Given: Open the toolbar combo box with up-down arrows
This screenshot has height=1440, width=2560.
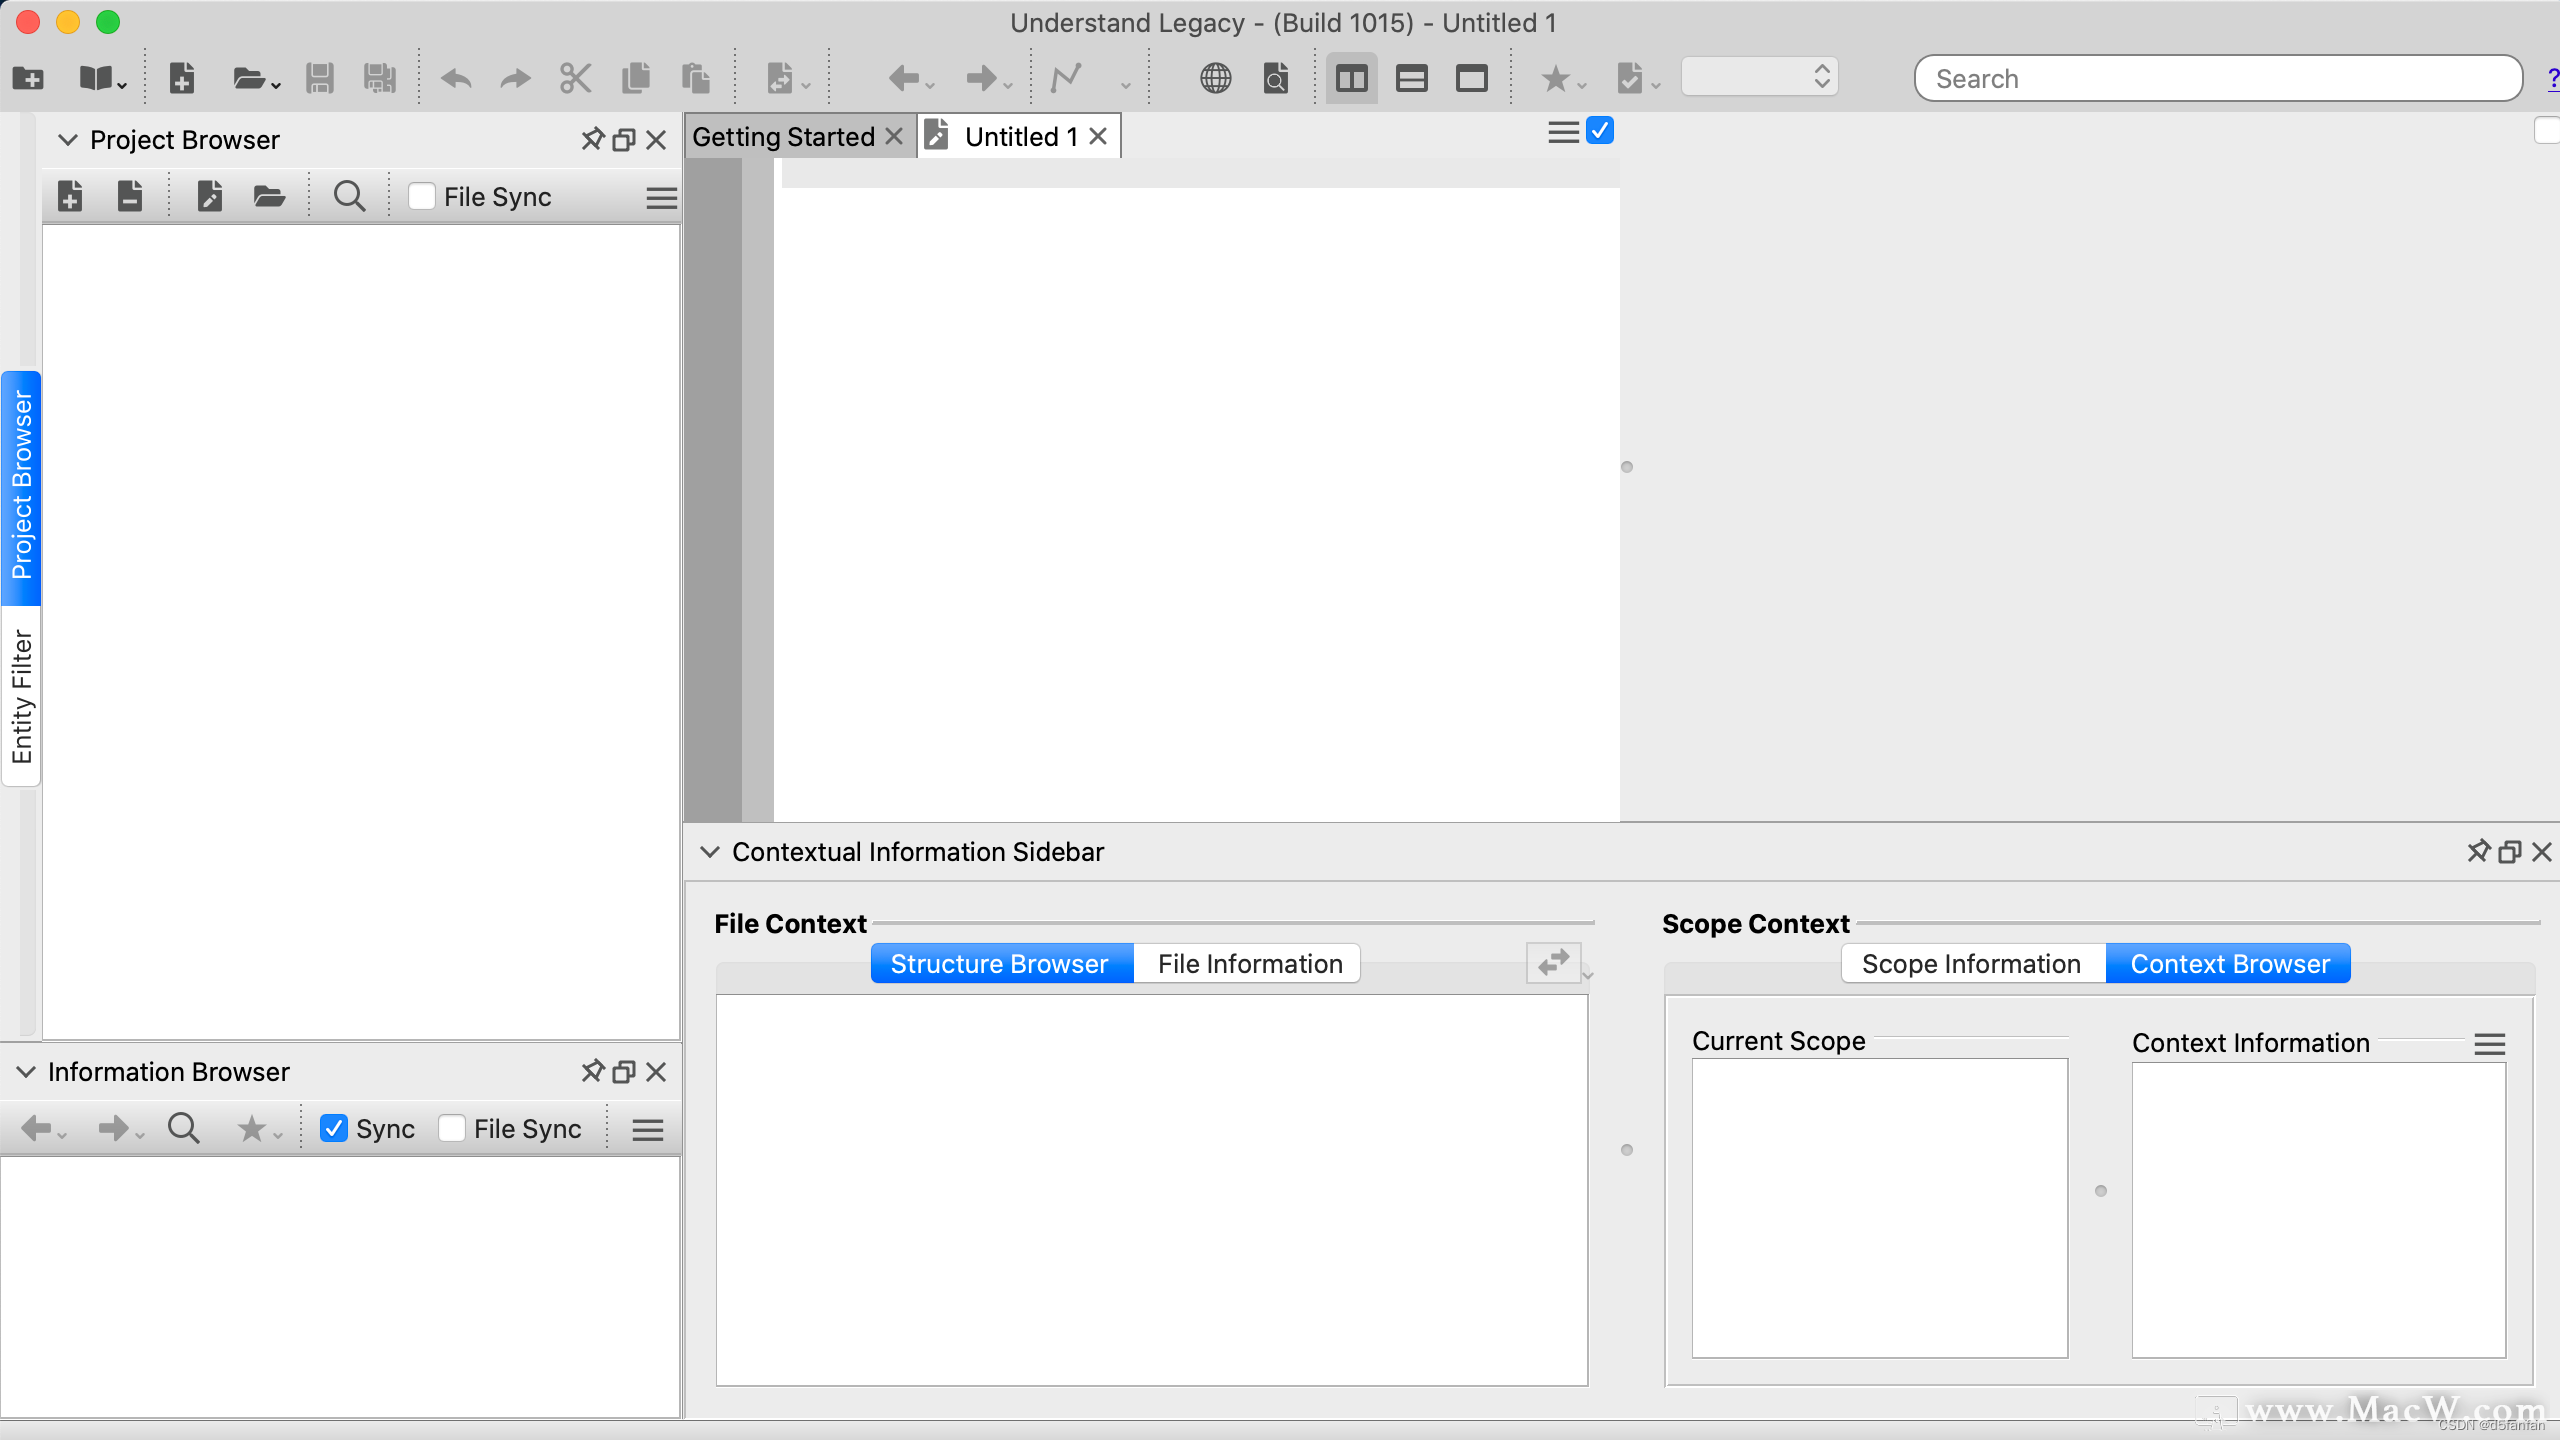Looking at the screenshot, I should [x=1760, y=77].
